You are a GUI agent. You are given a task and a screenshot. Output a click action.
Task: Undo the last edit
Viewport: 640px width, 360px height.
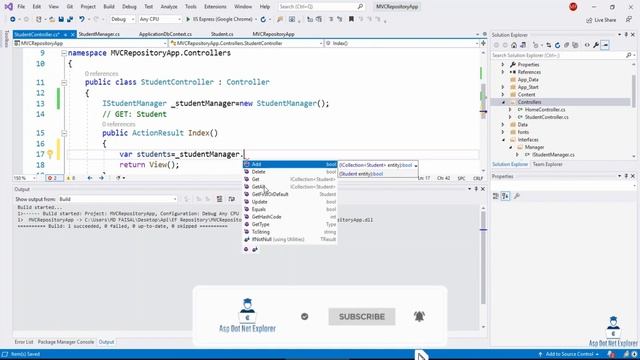[x=82, y=19]
